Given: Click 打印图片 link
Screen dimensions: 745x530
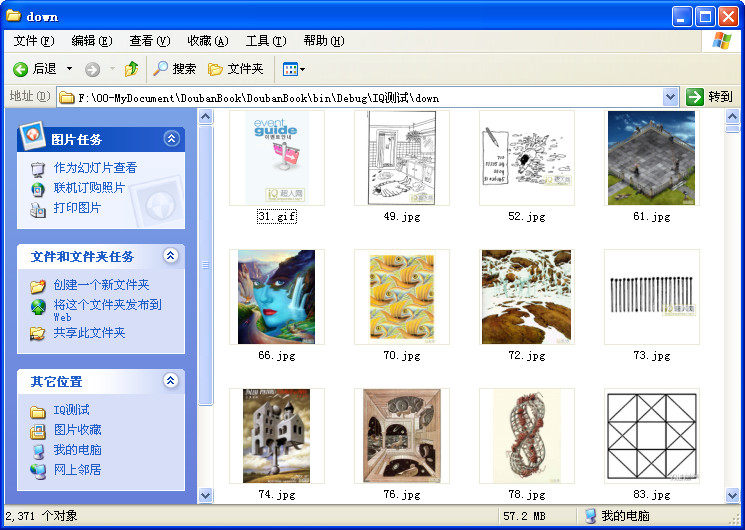Looking at the screenshot, I should click(x=77, y=208).
